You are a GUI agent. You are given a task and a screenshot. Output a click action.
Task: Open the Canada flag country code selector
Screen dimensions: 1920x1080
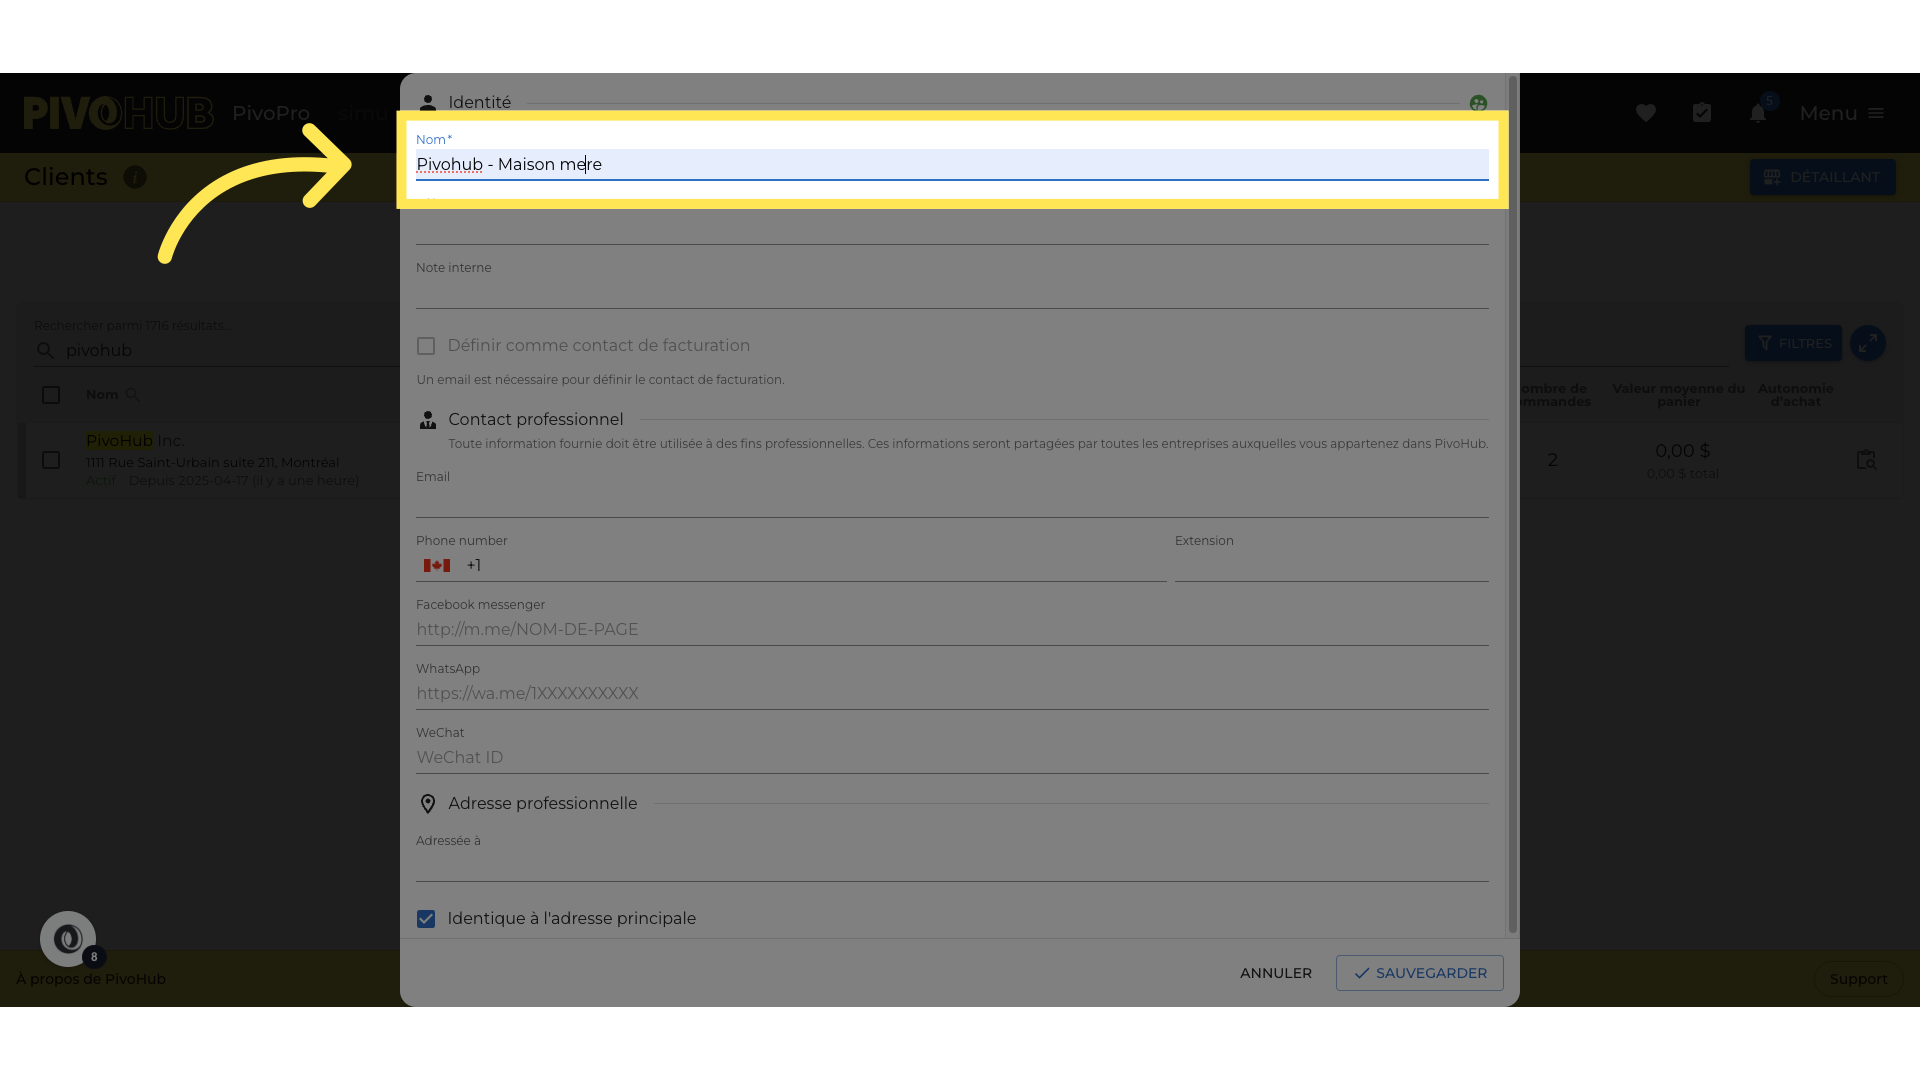coord(437,566)
